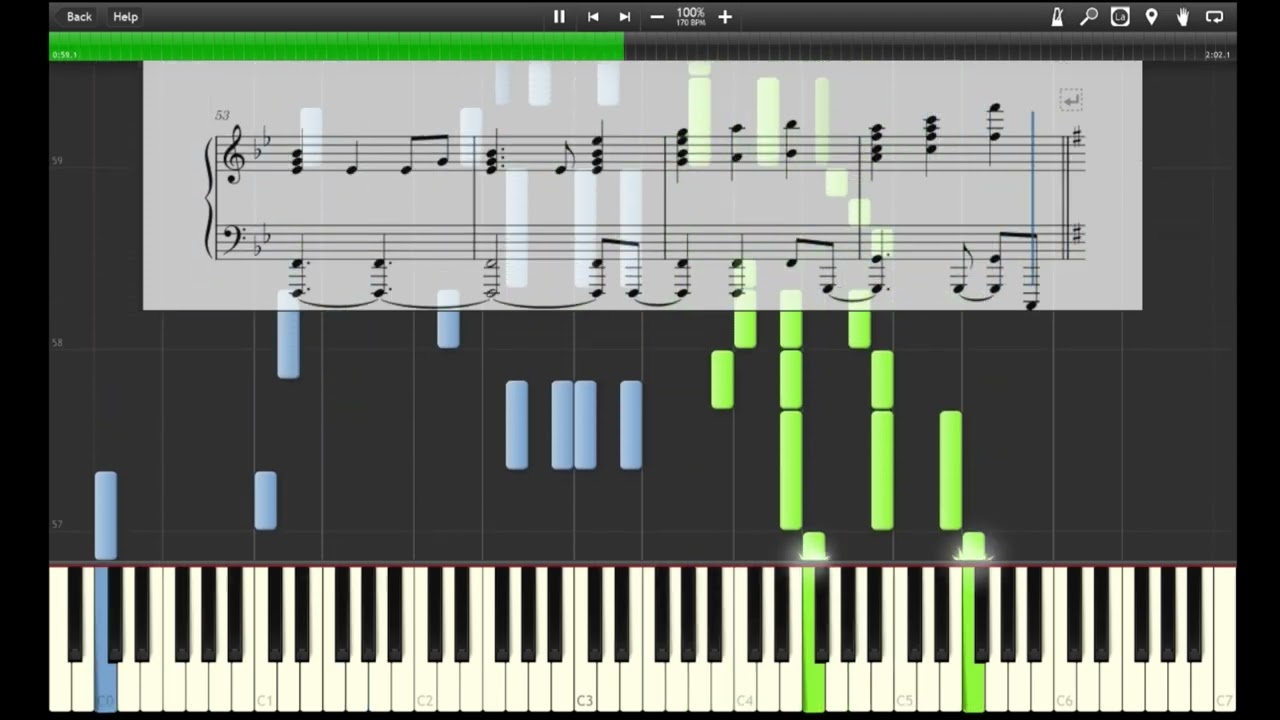Open the magnifier zoom tool

[1089, 17]
